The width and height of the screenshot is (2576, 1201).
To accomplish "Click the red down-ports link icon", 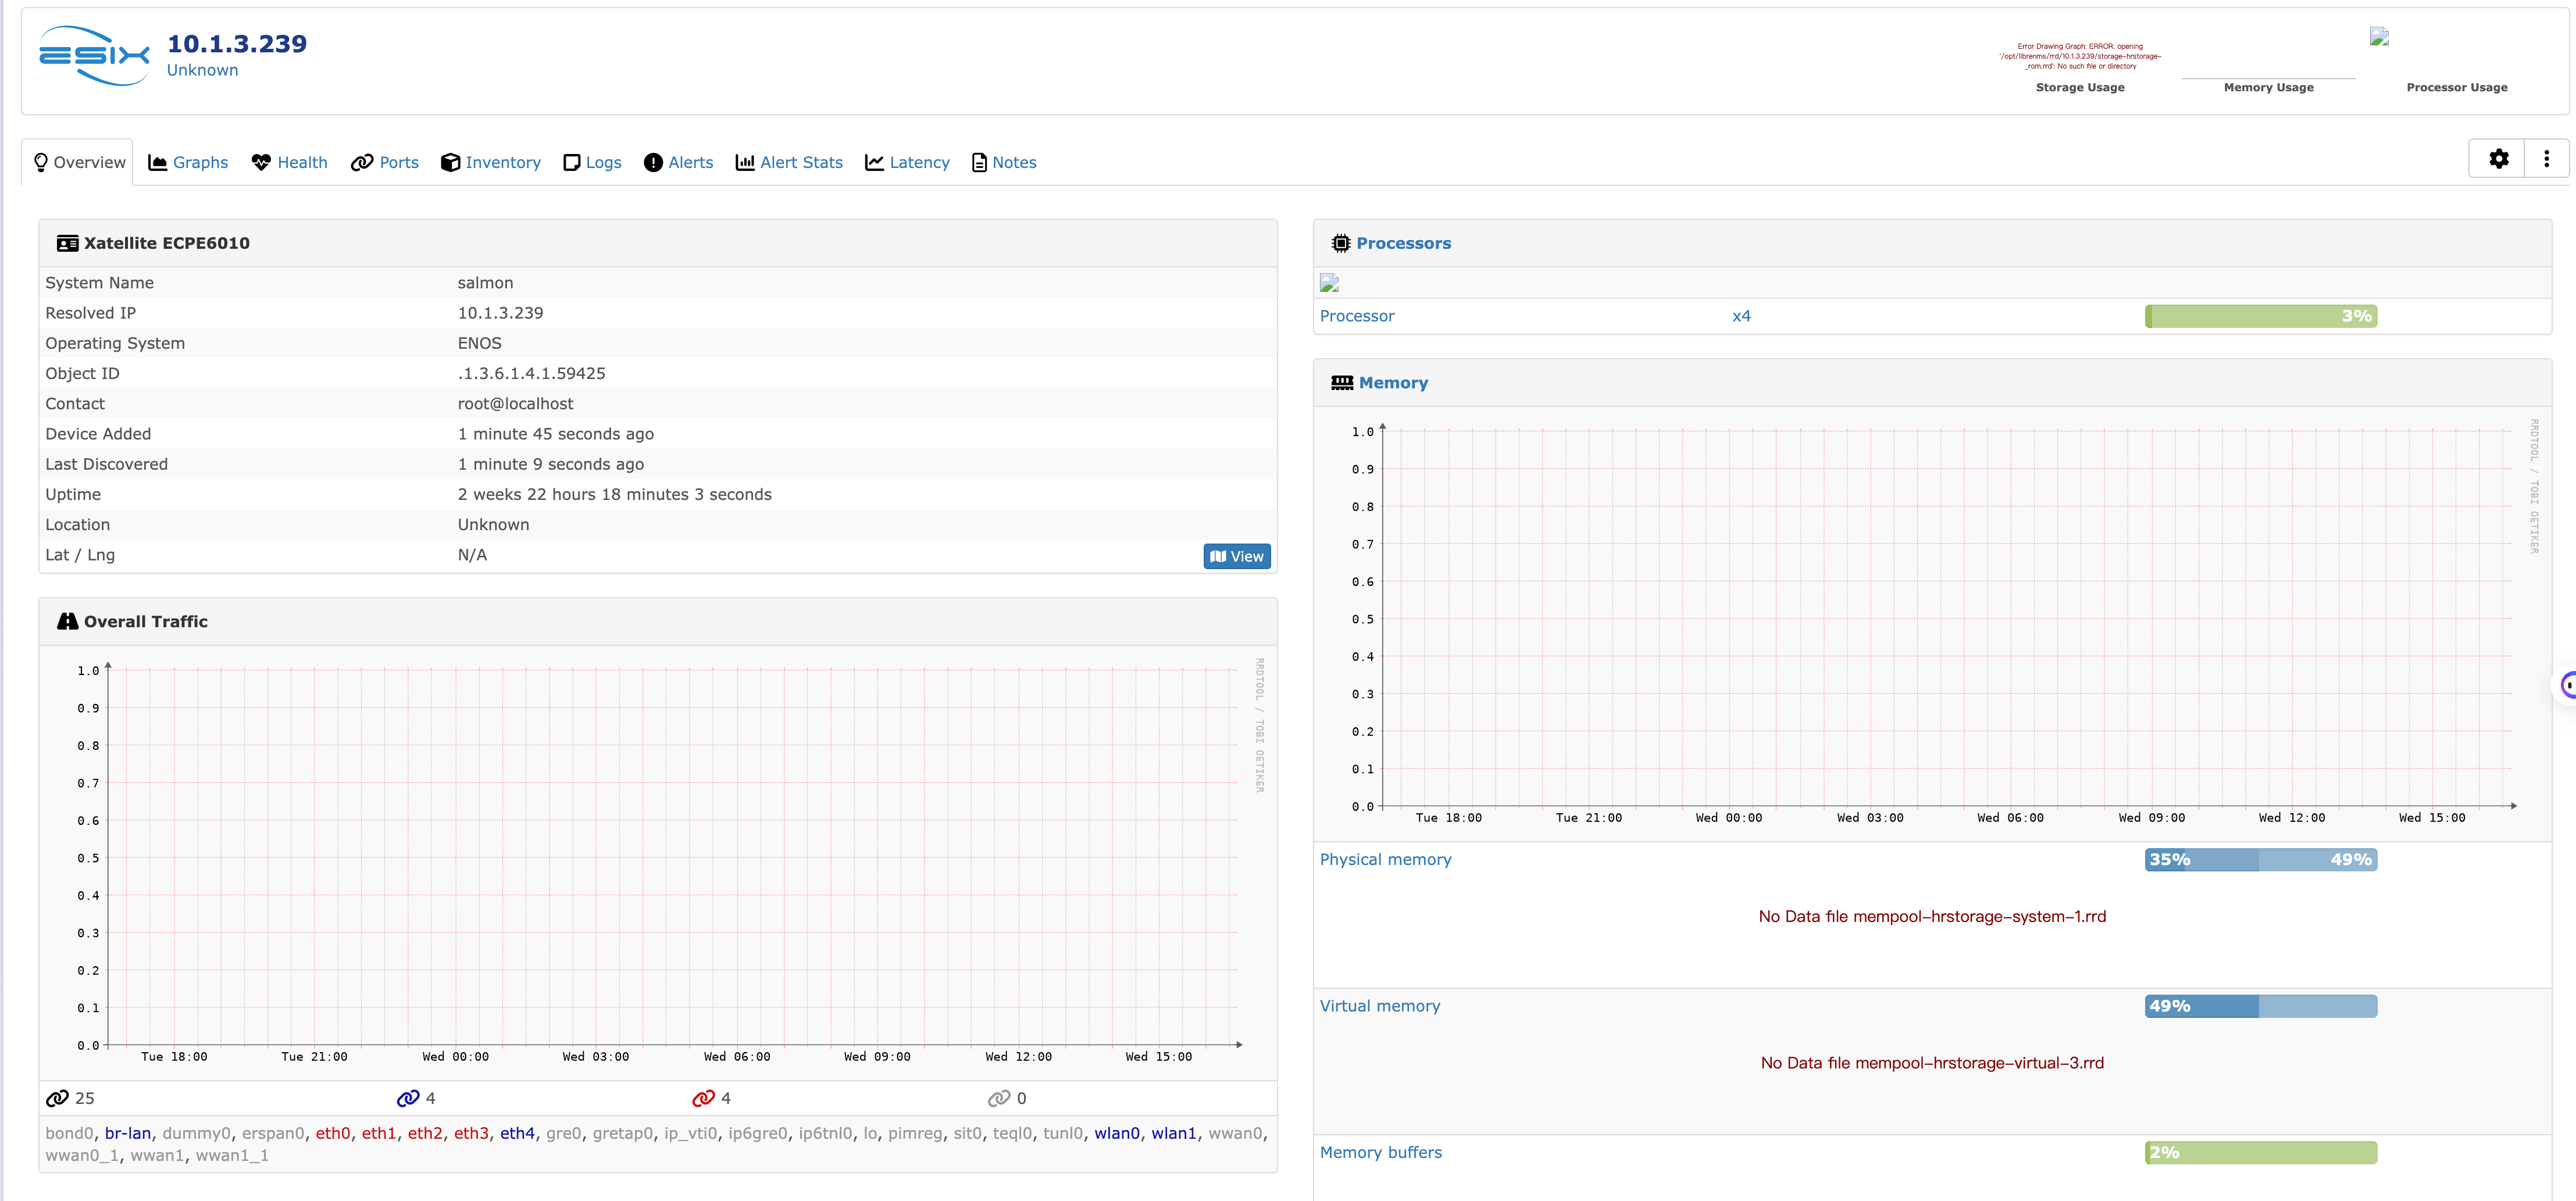I will point(703,1099).
